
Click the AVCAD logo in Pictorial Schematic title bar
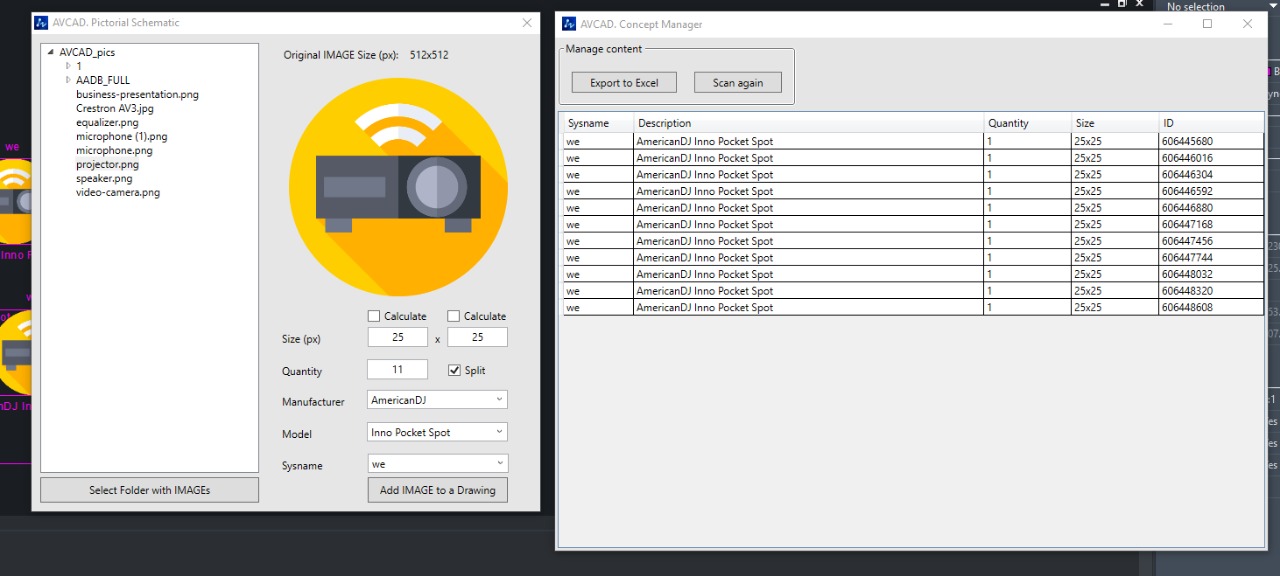(x=41, y=22)
